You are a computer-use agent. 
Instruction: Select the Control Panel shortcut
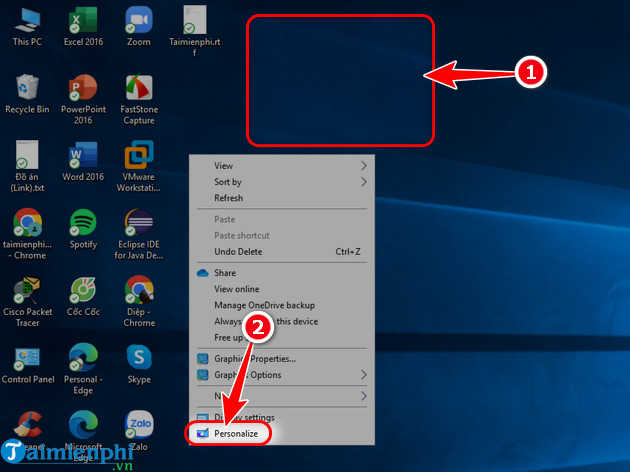coord(27,357)
